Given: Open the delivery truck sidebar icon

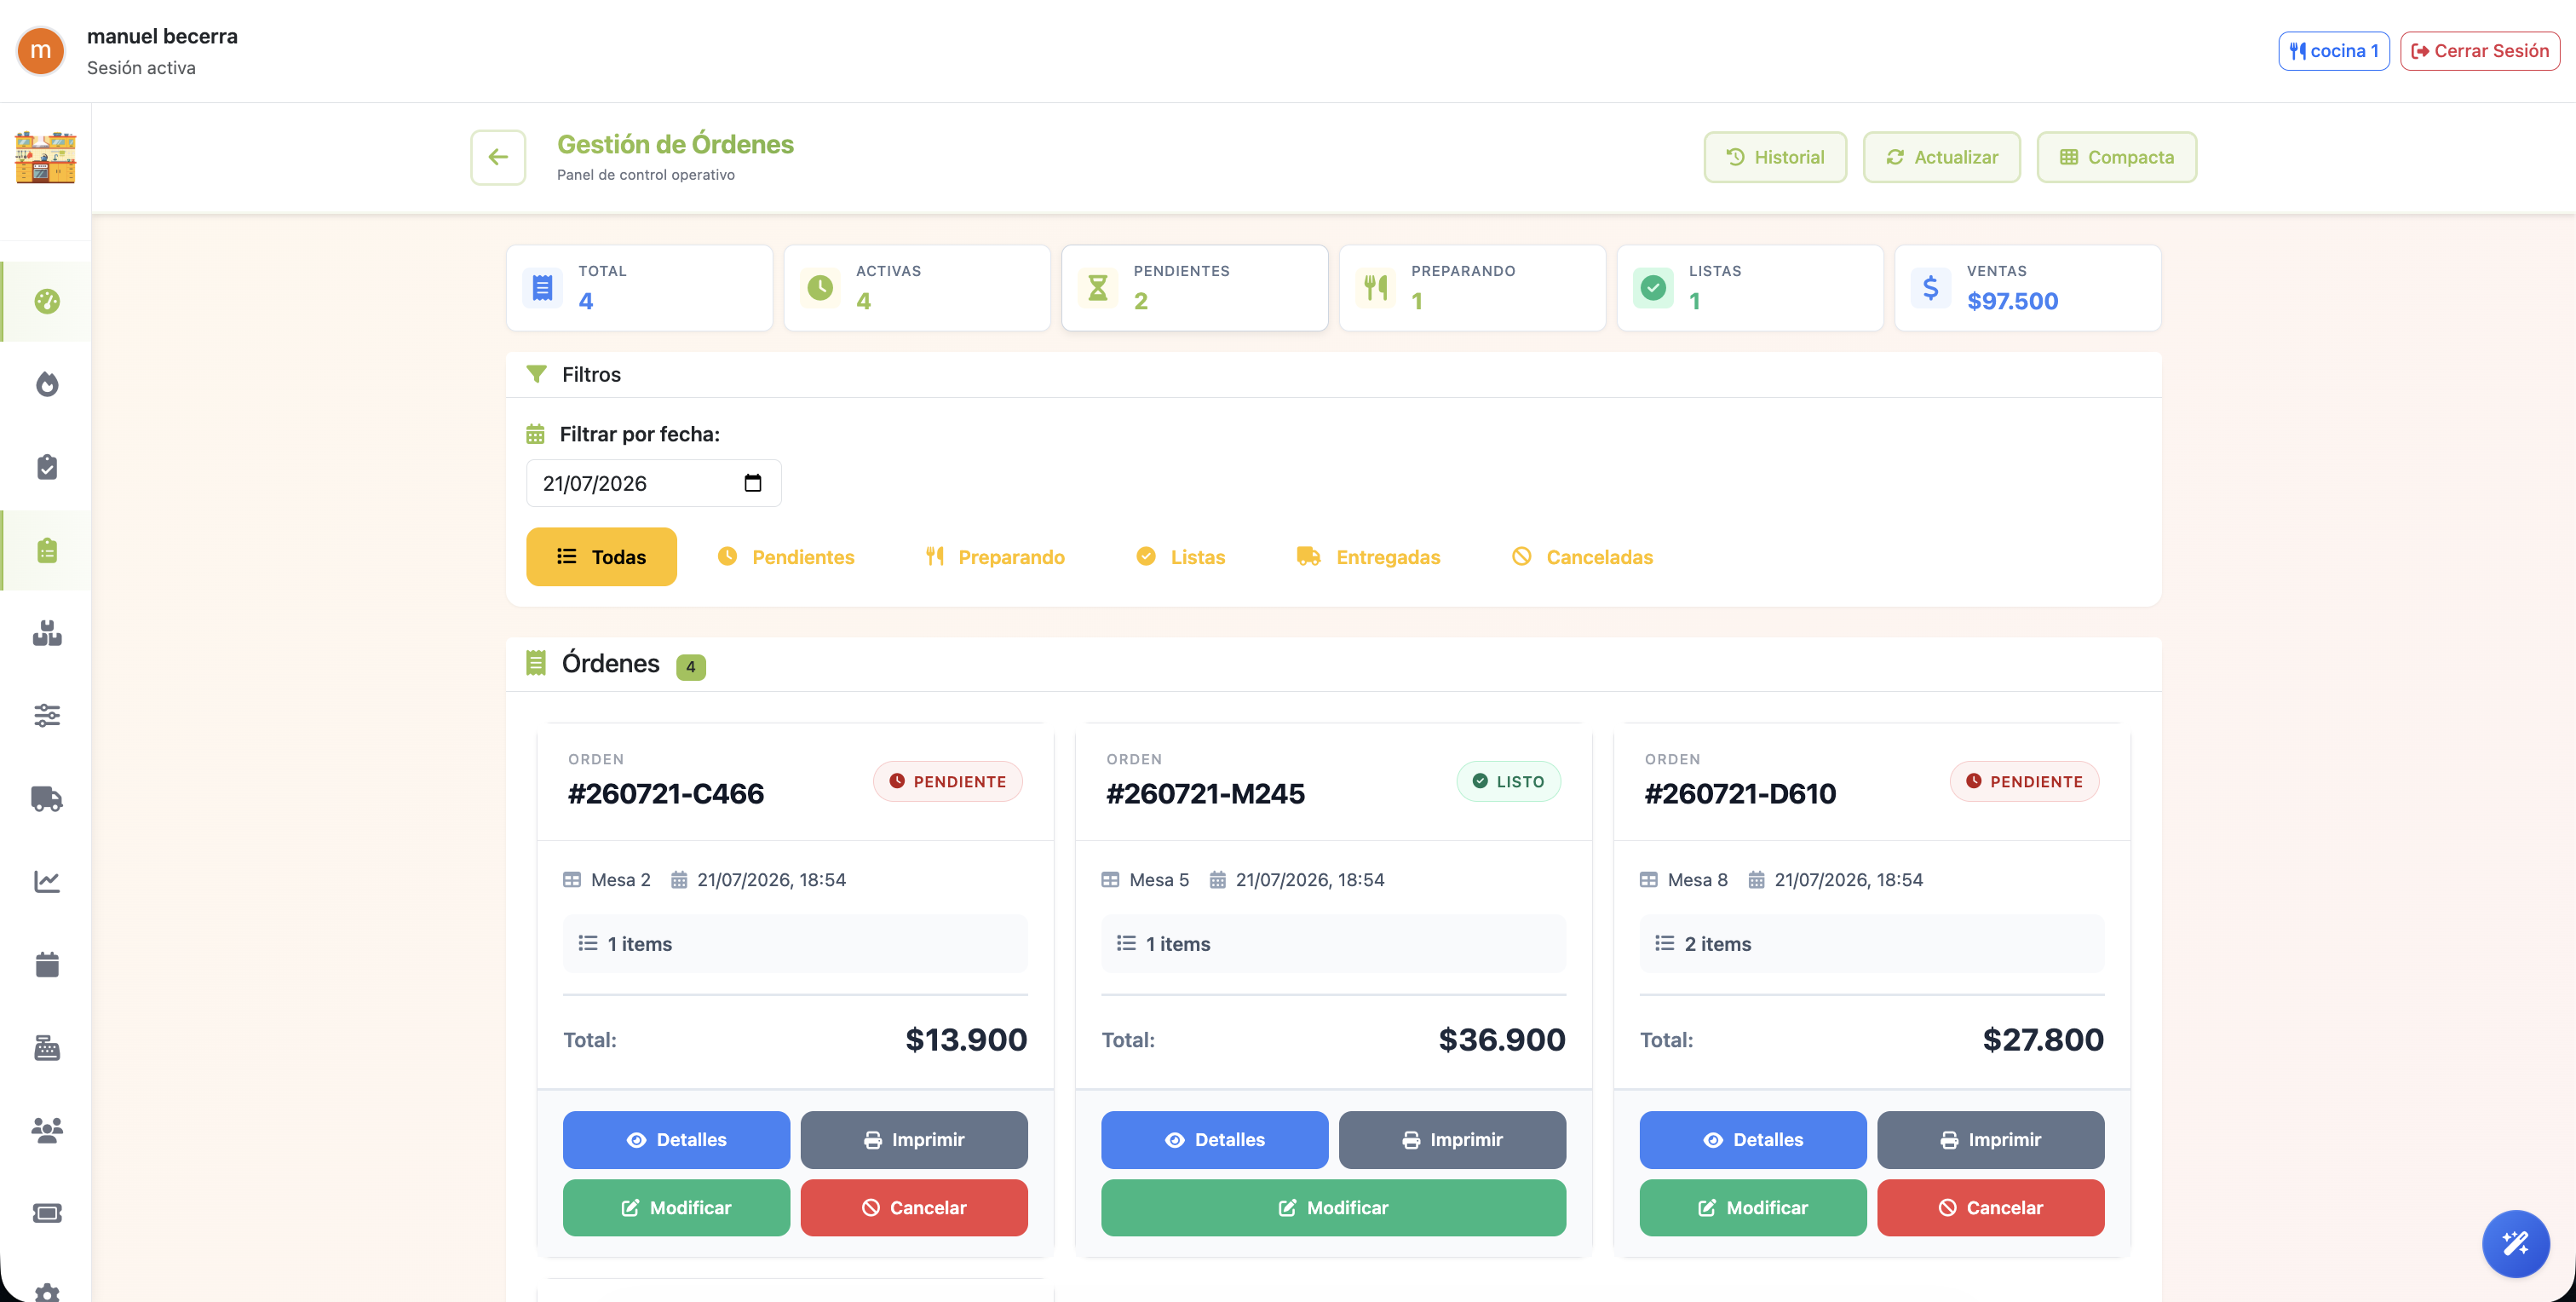Looking at the screenshot, I should coord(47,798).
